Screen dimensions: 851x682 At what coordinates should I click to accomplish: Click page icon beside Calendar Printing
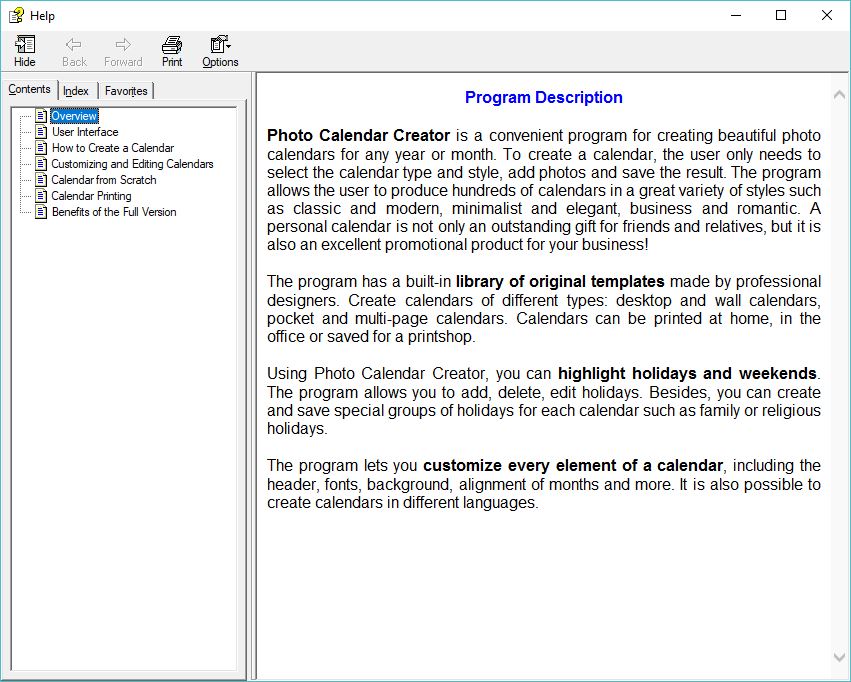tap(41, 196)
